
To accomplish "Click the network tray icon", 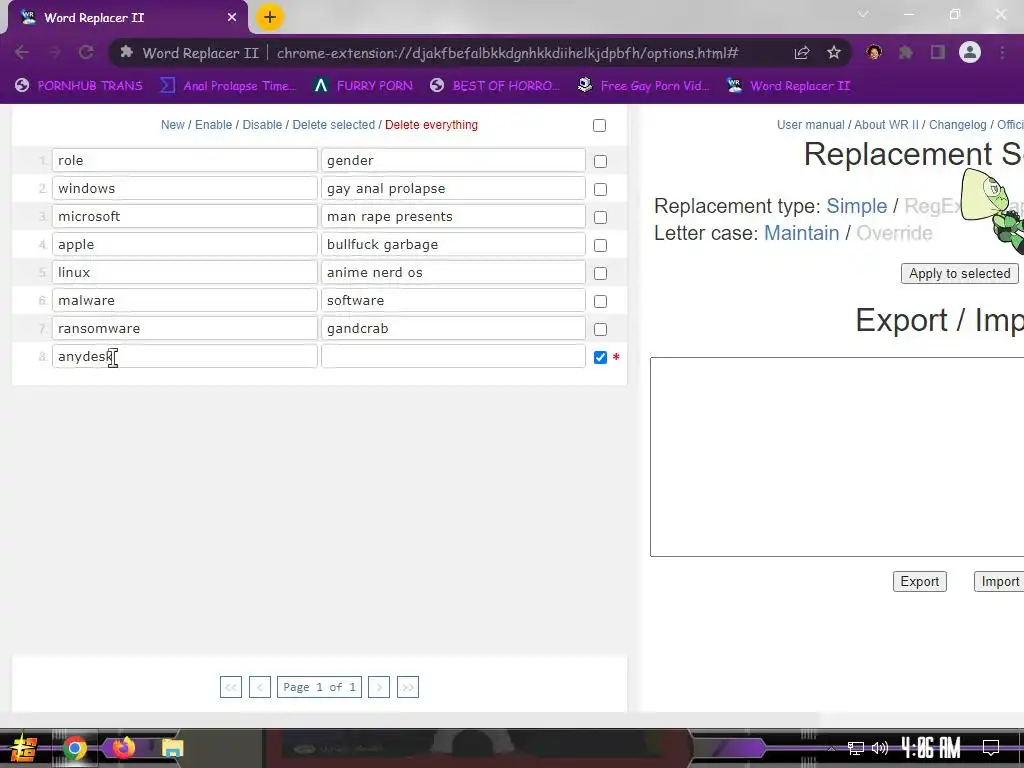I will coord(856,748).
